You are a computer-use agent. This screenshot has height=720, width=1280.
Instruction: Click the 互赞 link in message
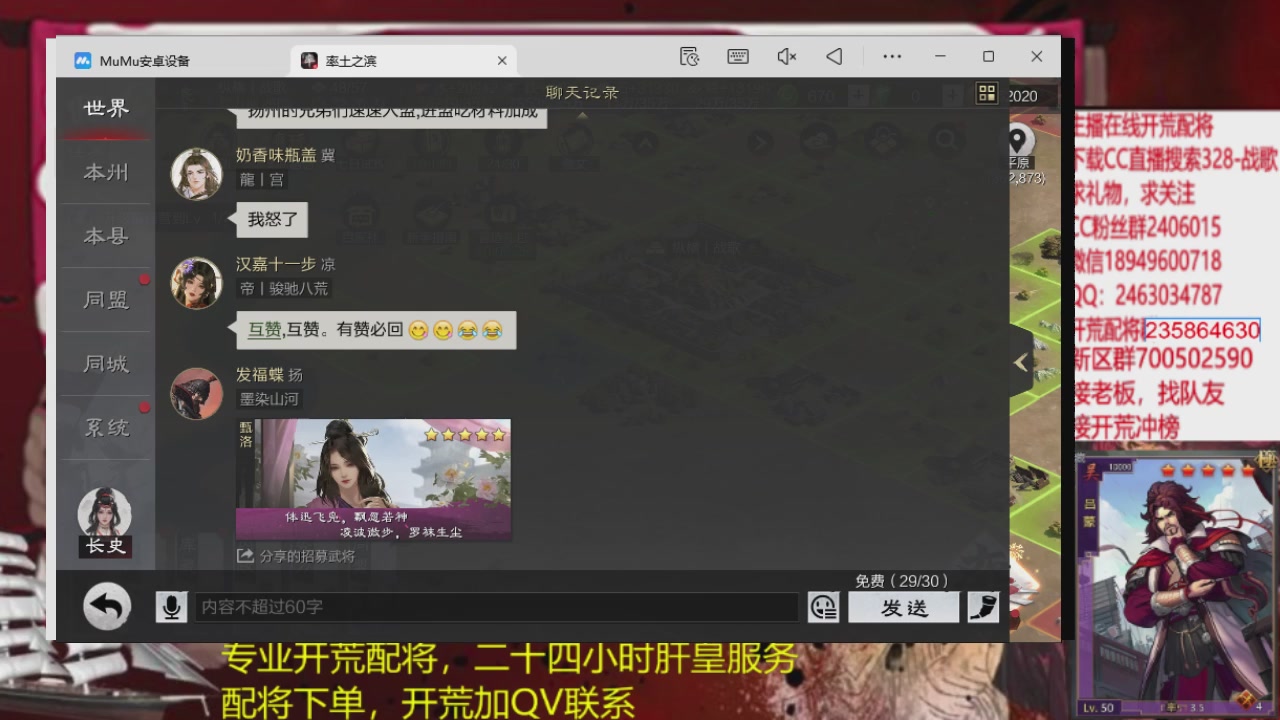264,329
